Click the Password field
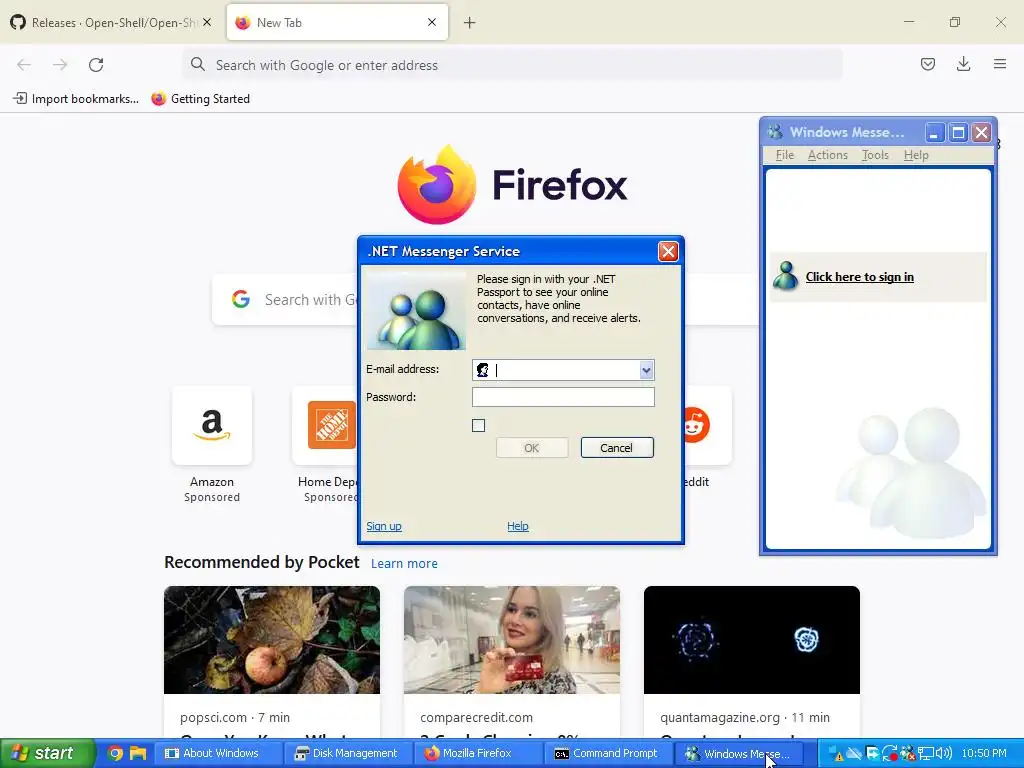 coord(563,396)
